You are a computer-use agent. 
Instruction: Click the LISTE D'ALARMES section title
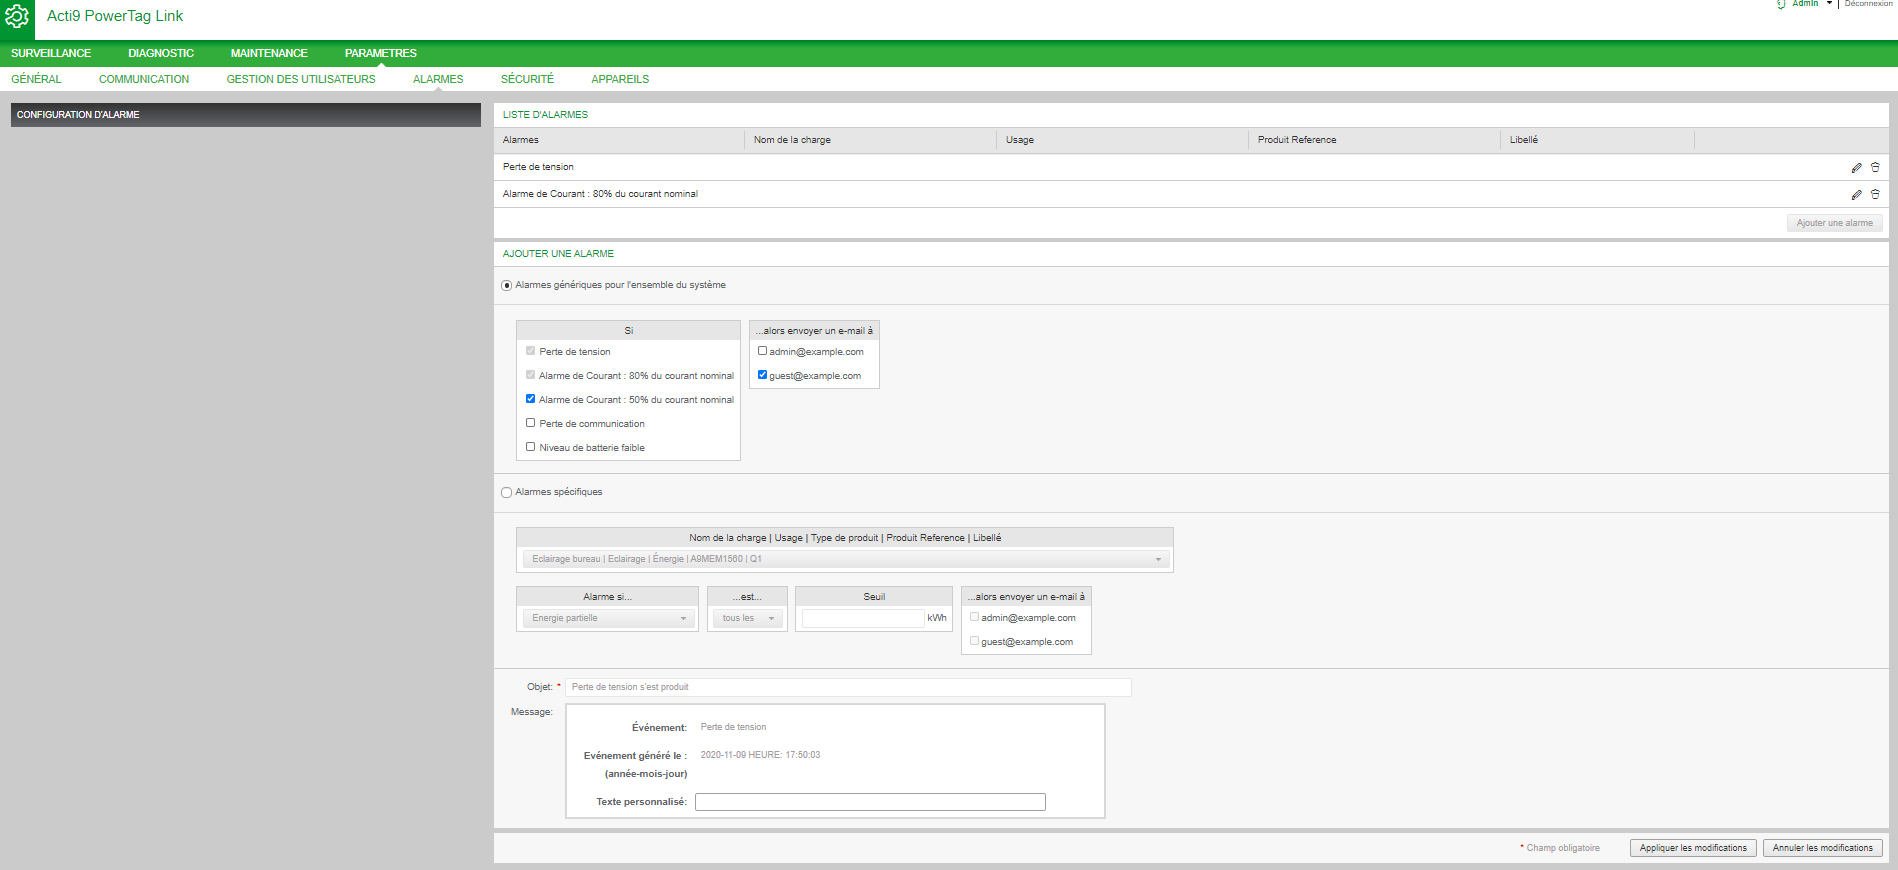[x=545, y=115]
